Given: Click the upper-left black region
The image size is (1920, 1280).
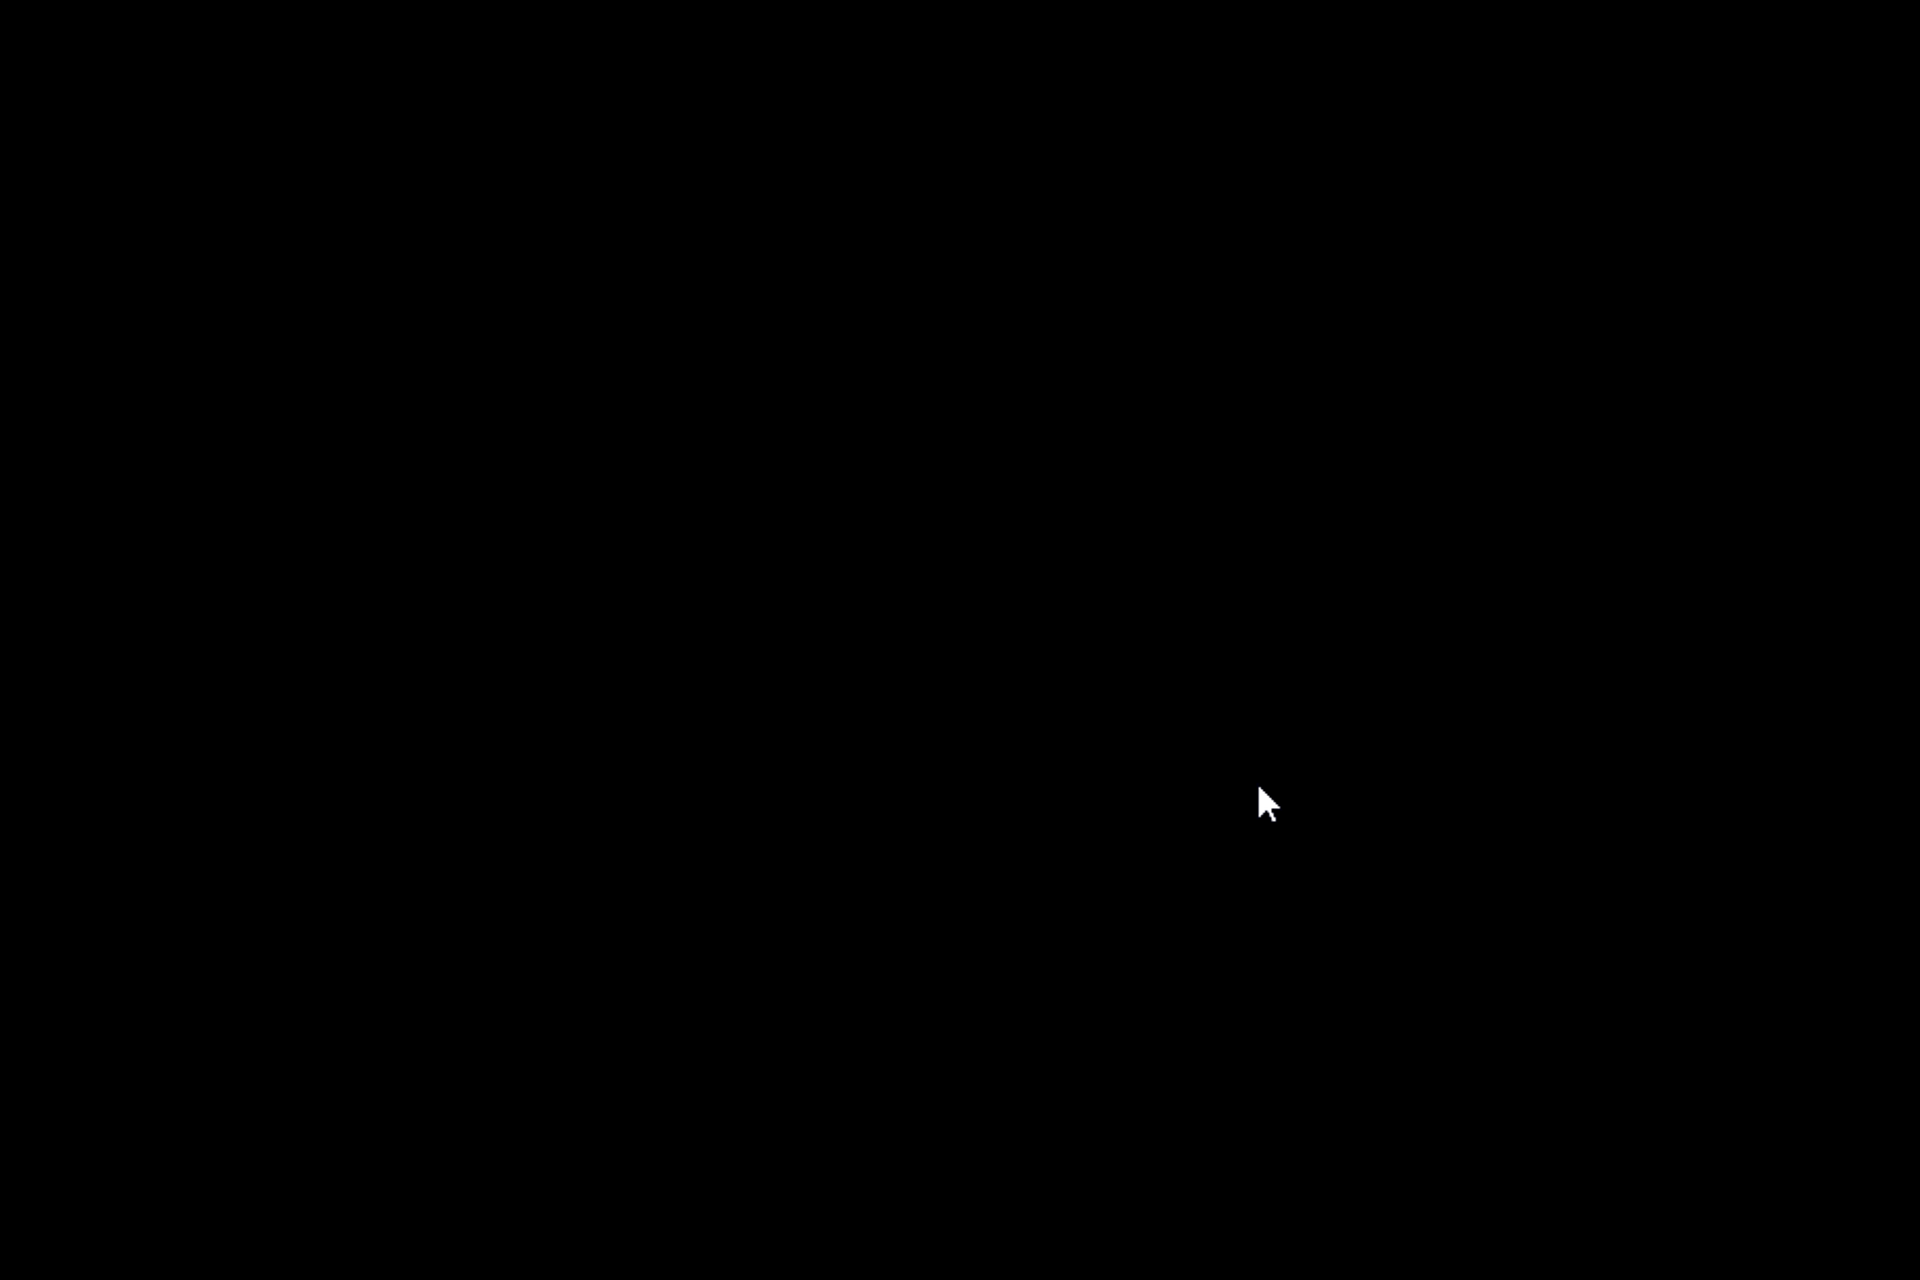Looking at the screenshot, I should (x=480, y=320).
